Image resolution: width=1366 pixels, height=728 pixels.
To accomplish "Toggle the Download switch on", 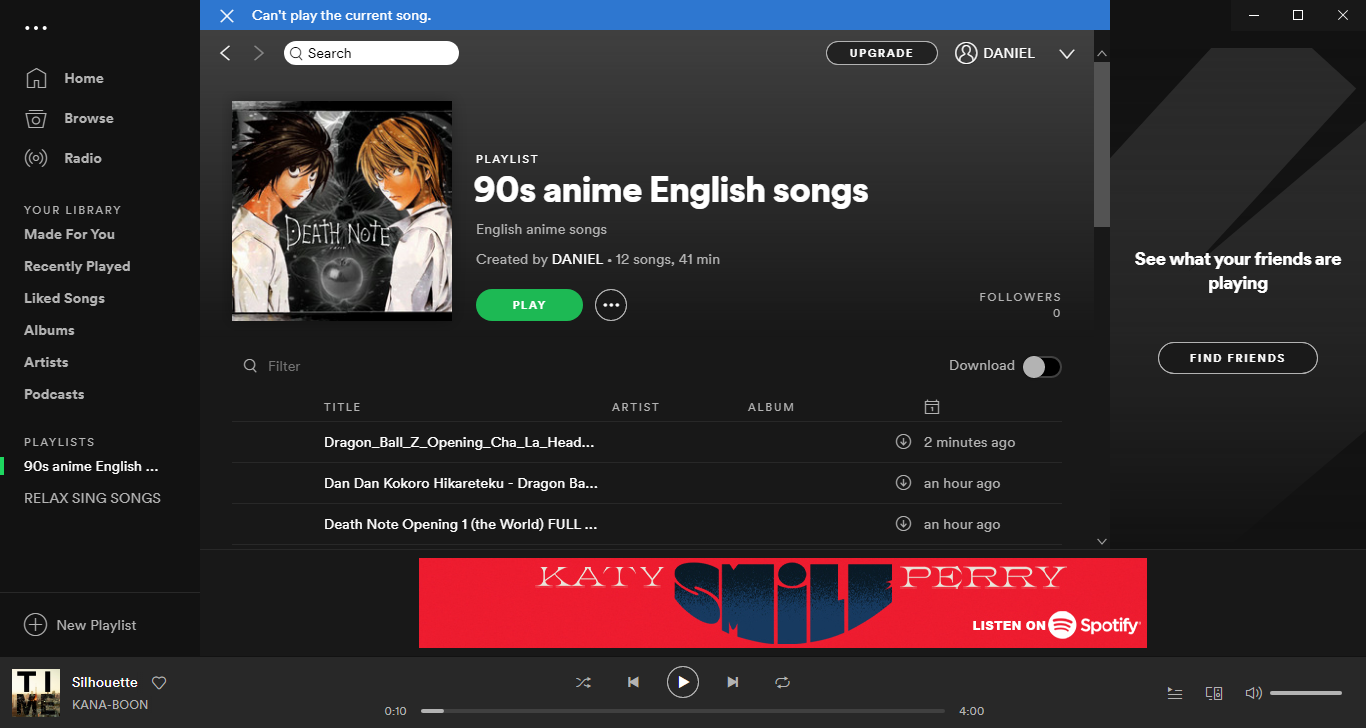I will [1041, 366].
